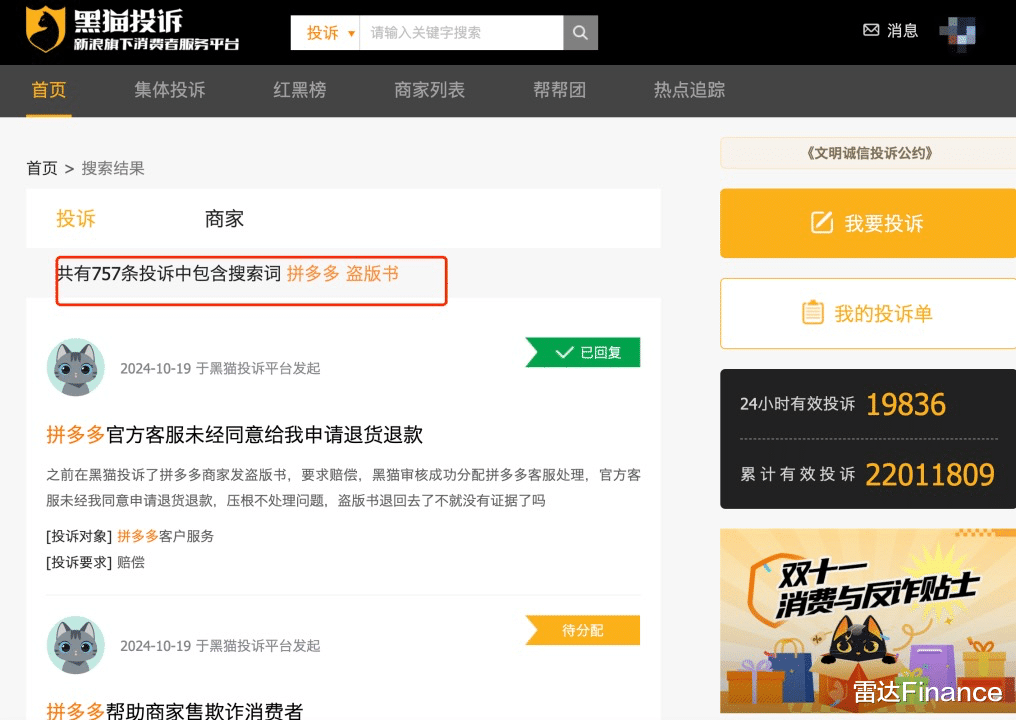Open 商家列表 navigation tab
The image size is (1016, 720).
[430, 90]
